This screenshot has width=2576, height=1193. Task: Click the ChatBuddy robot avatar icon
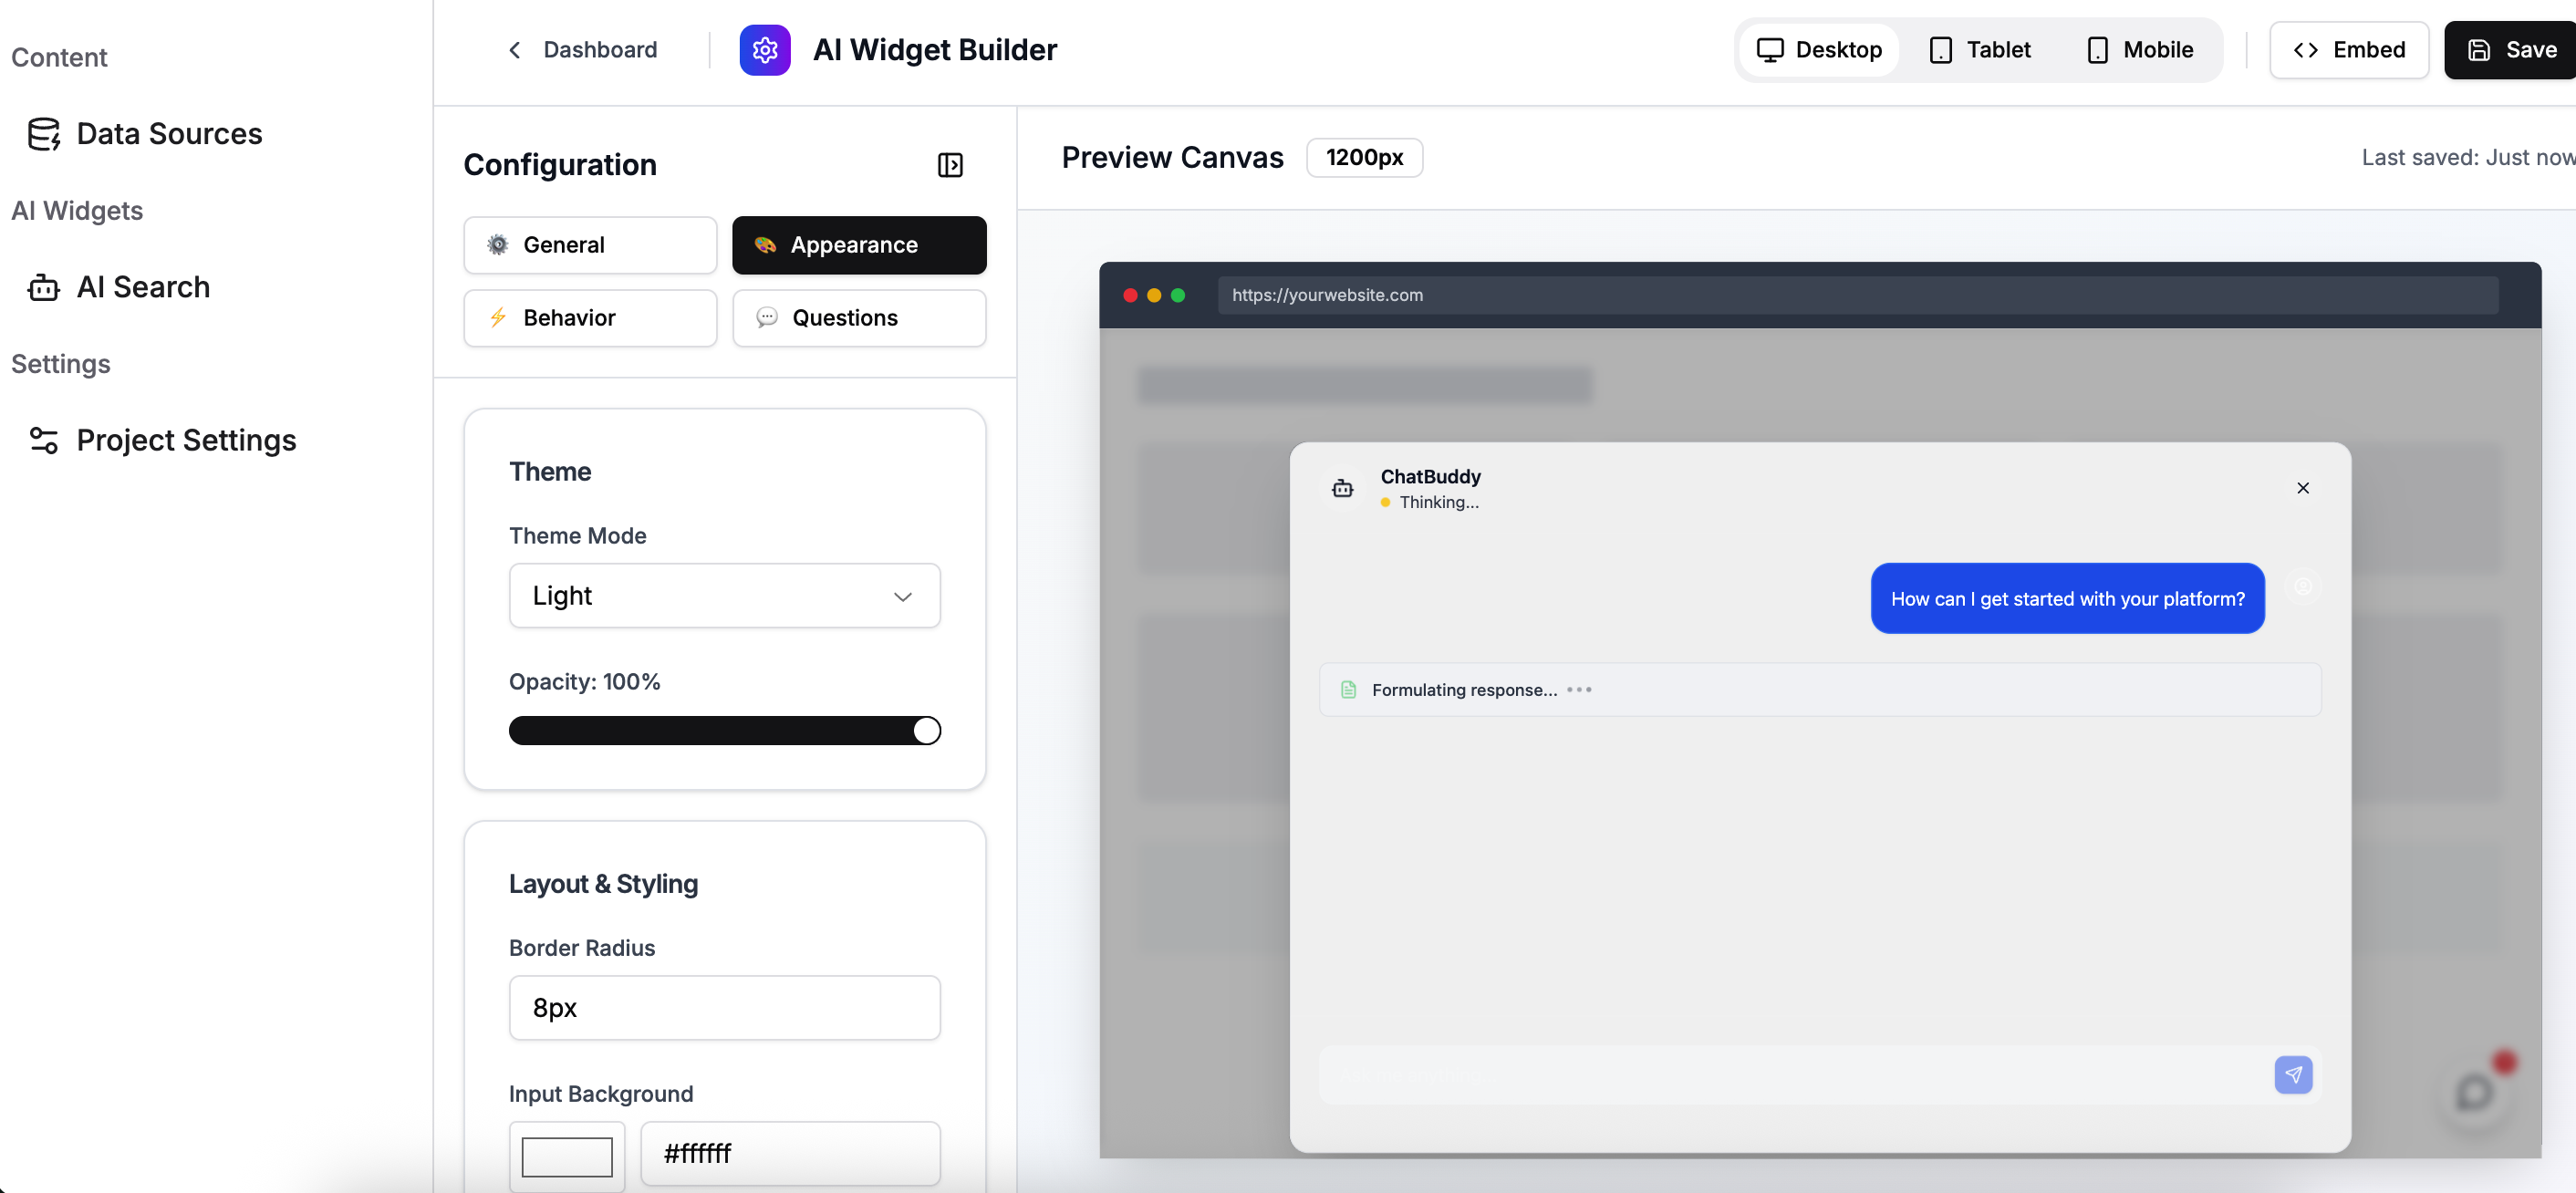click(1342, 488)
